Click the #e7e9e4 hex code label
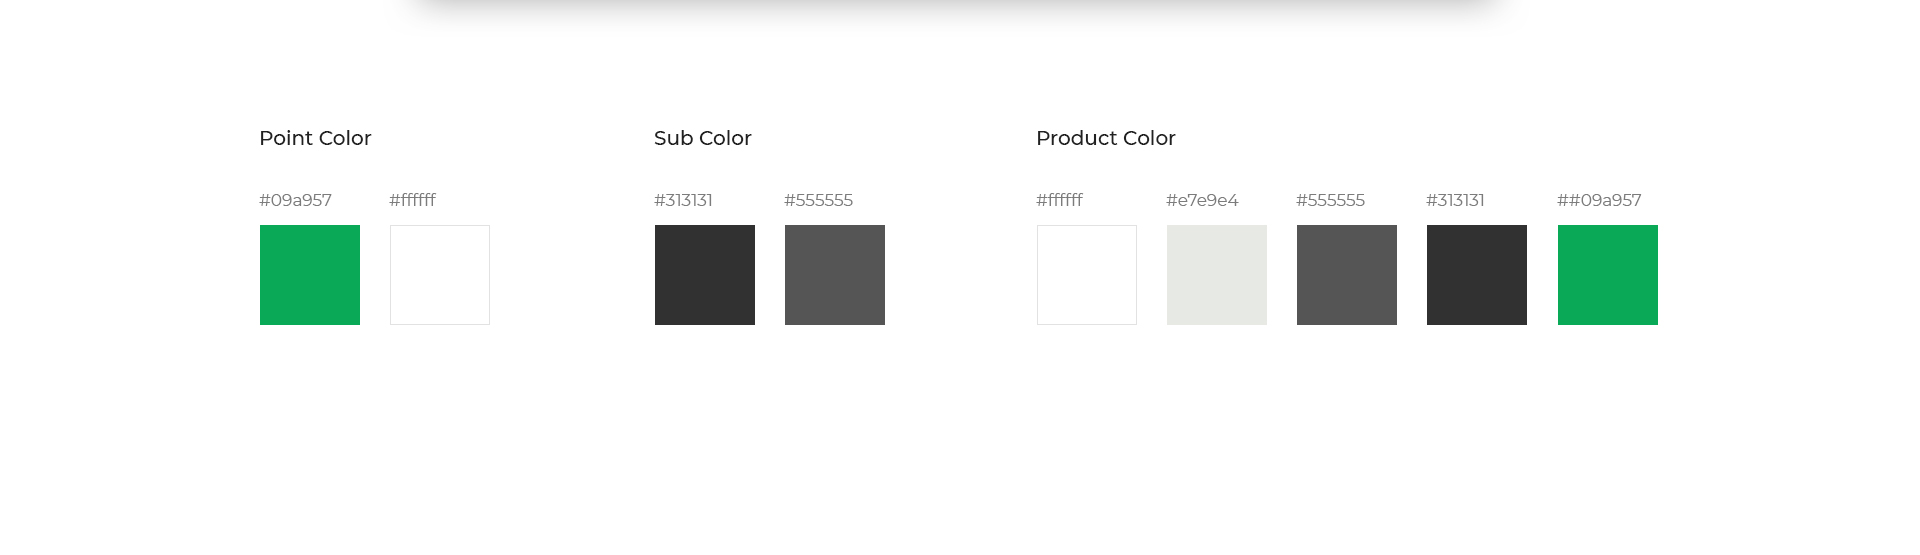This screenshot has height=555, width=1920. pyautogui.click(x=1202, y=200)
